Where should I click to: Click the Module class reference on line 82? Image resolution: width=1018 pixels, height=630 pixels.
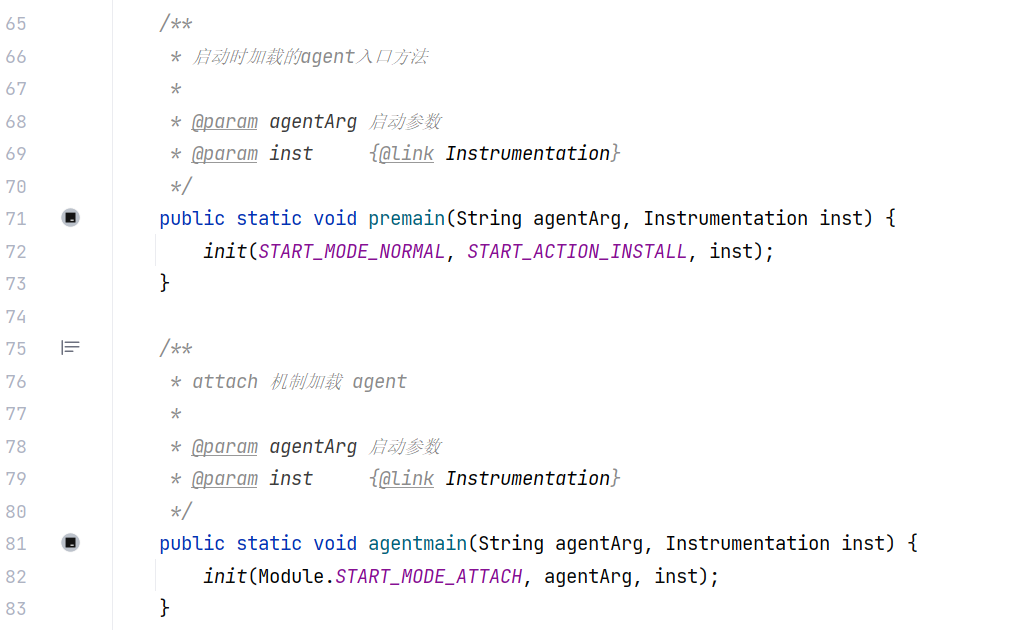[x=291, y=576]
